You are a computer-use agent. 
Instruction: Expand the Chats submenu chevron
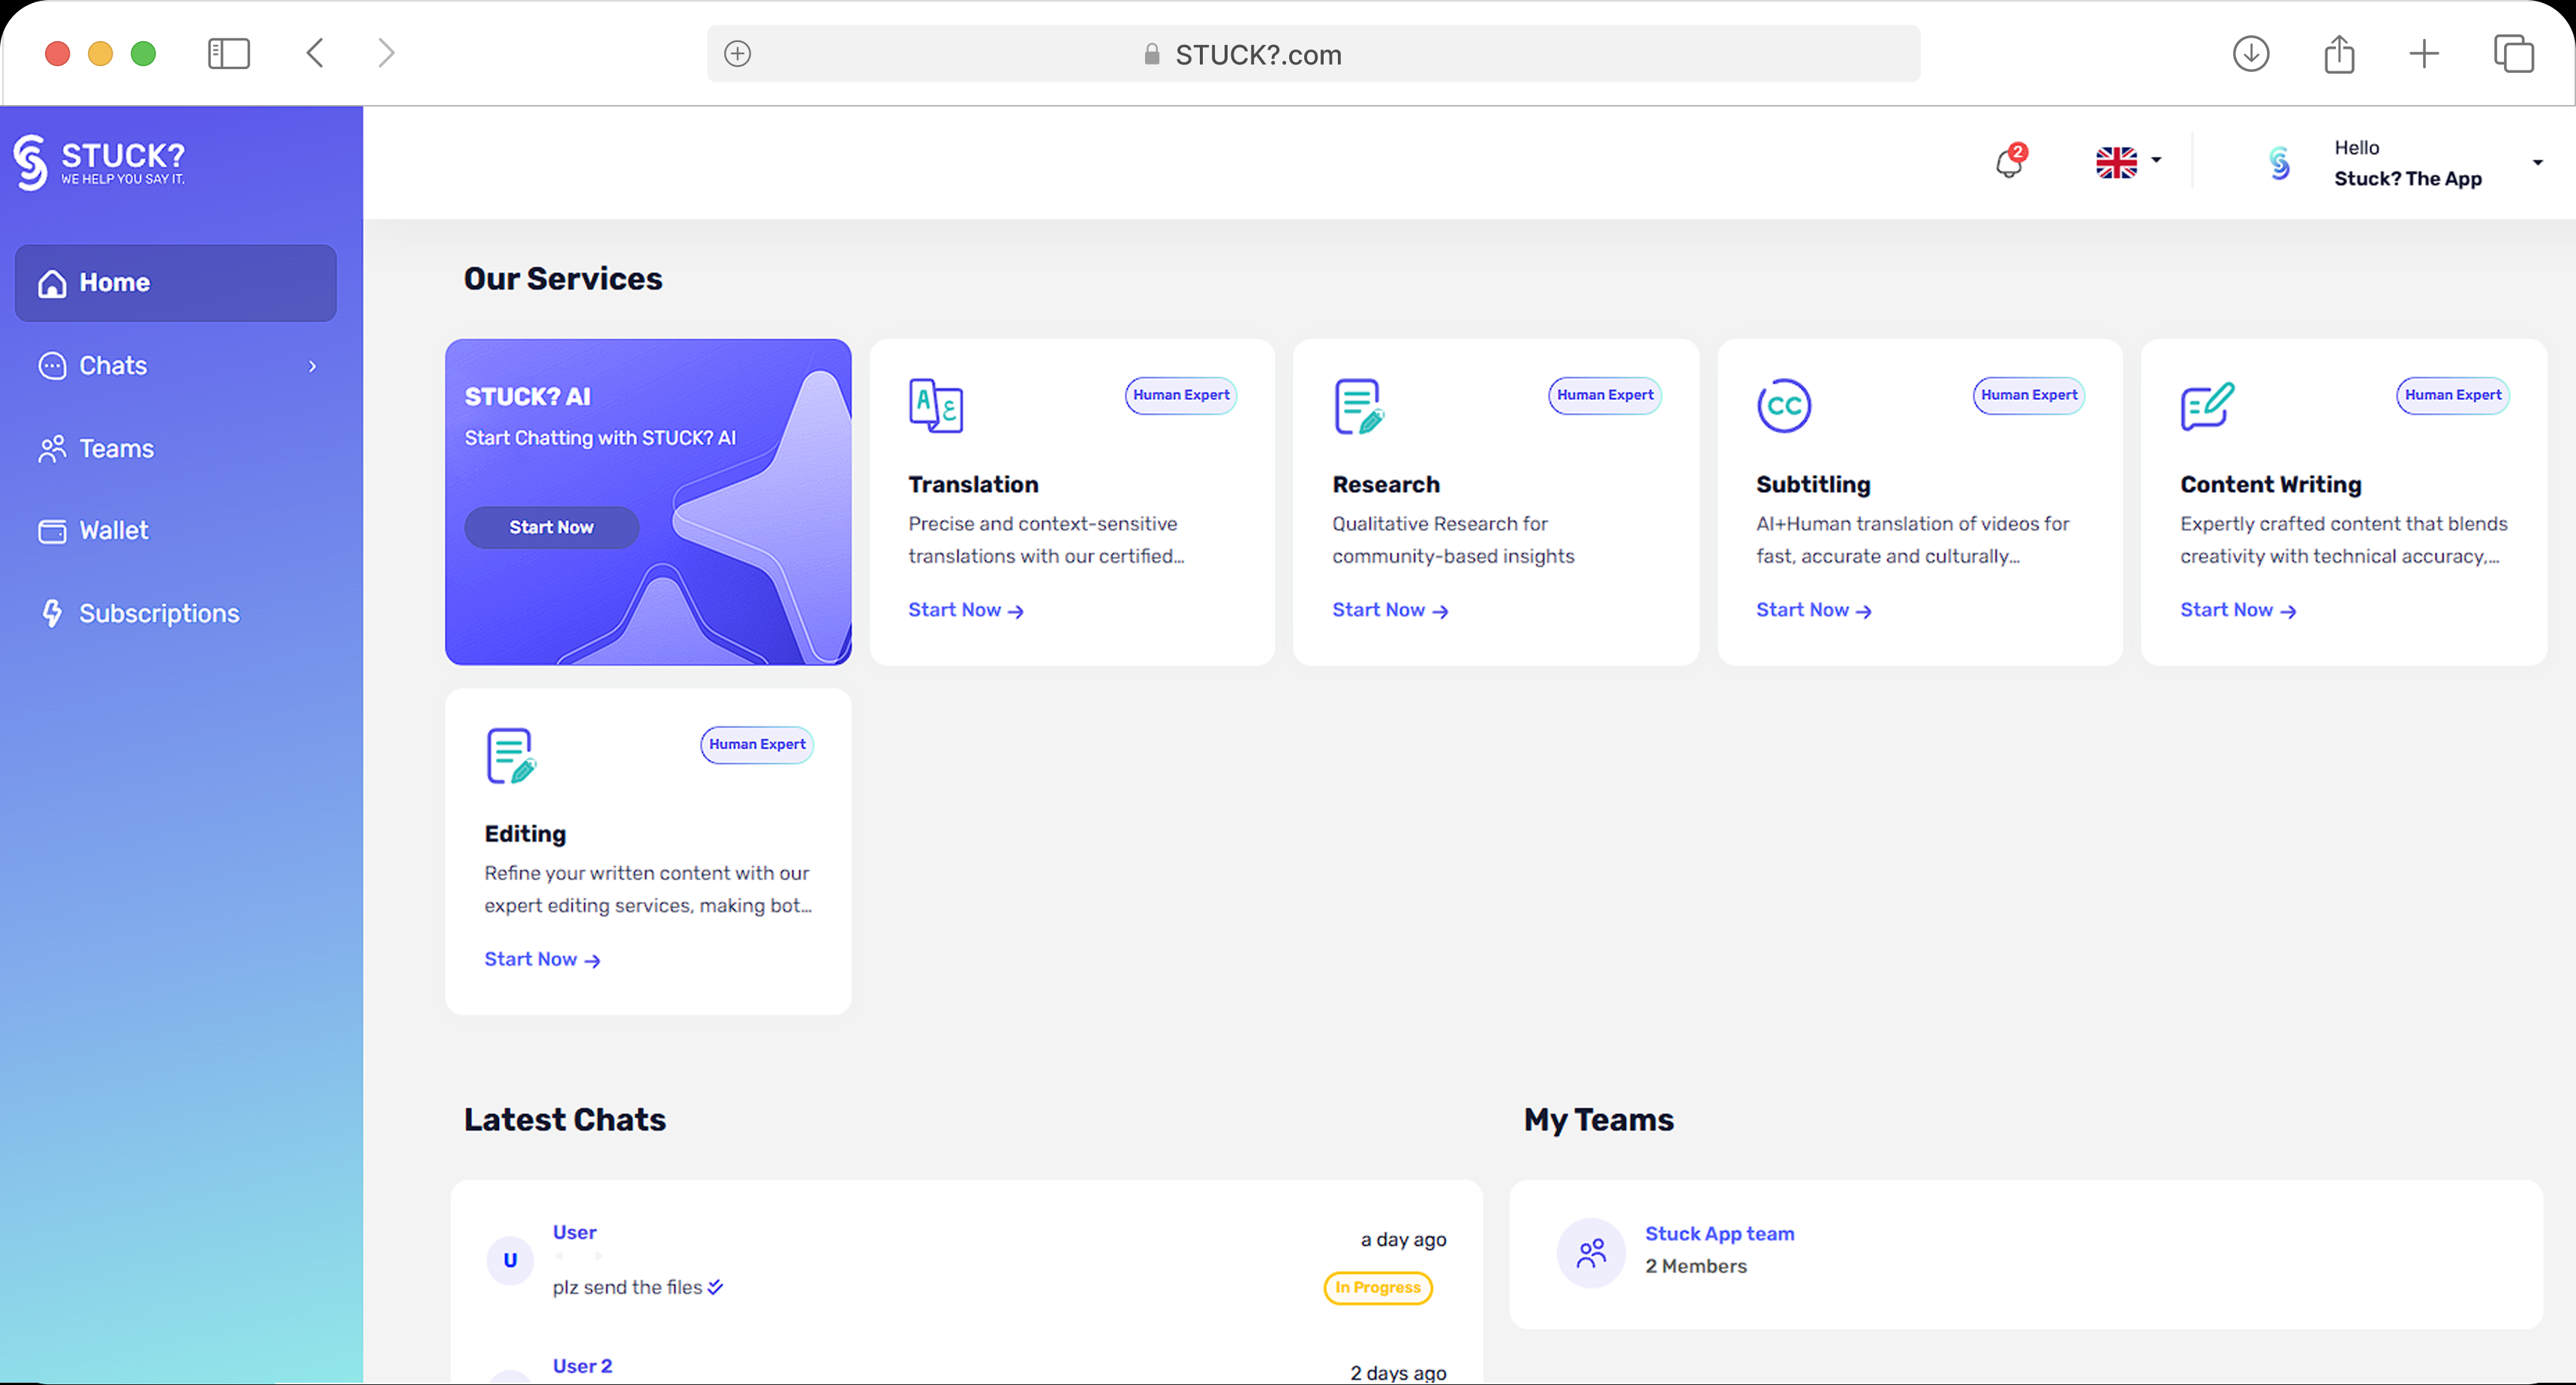[x=312, y=366]
